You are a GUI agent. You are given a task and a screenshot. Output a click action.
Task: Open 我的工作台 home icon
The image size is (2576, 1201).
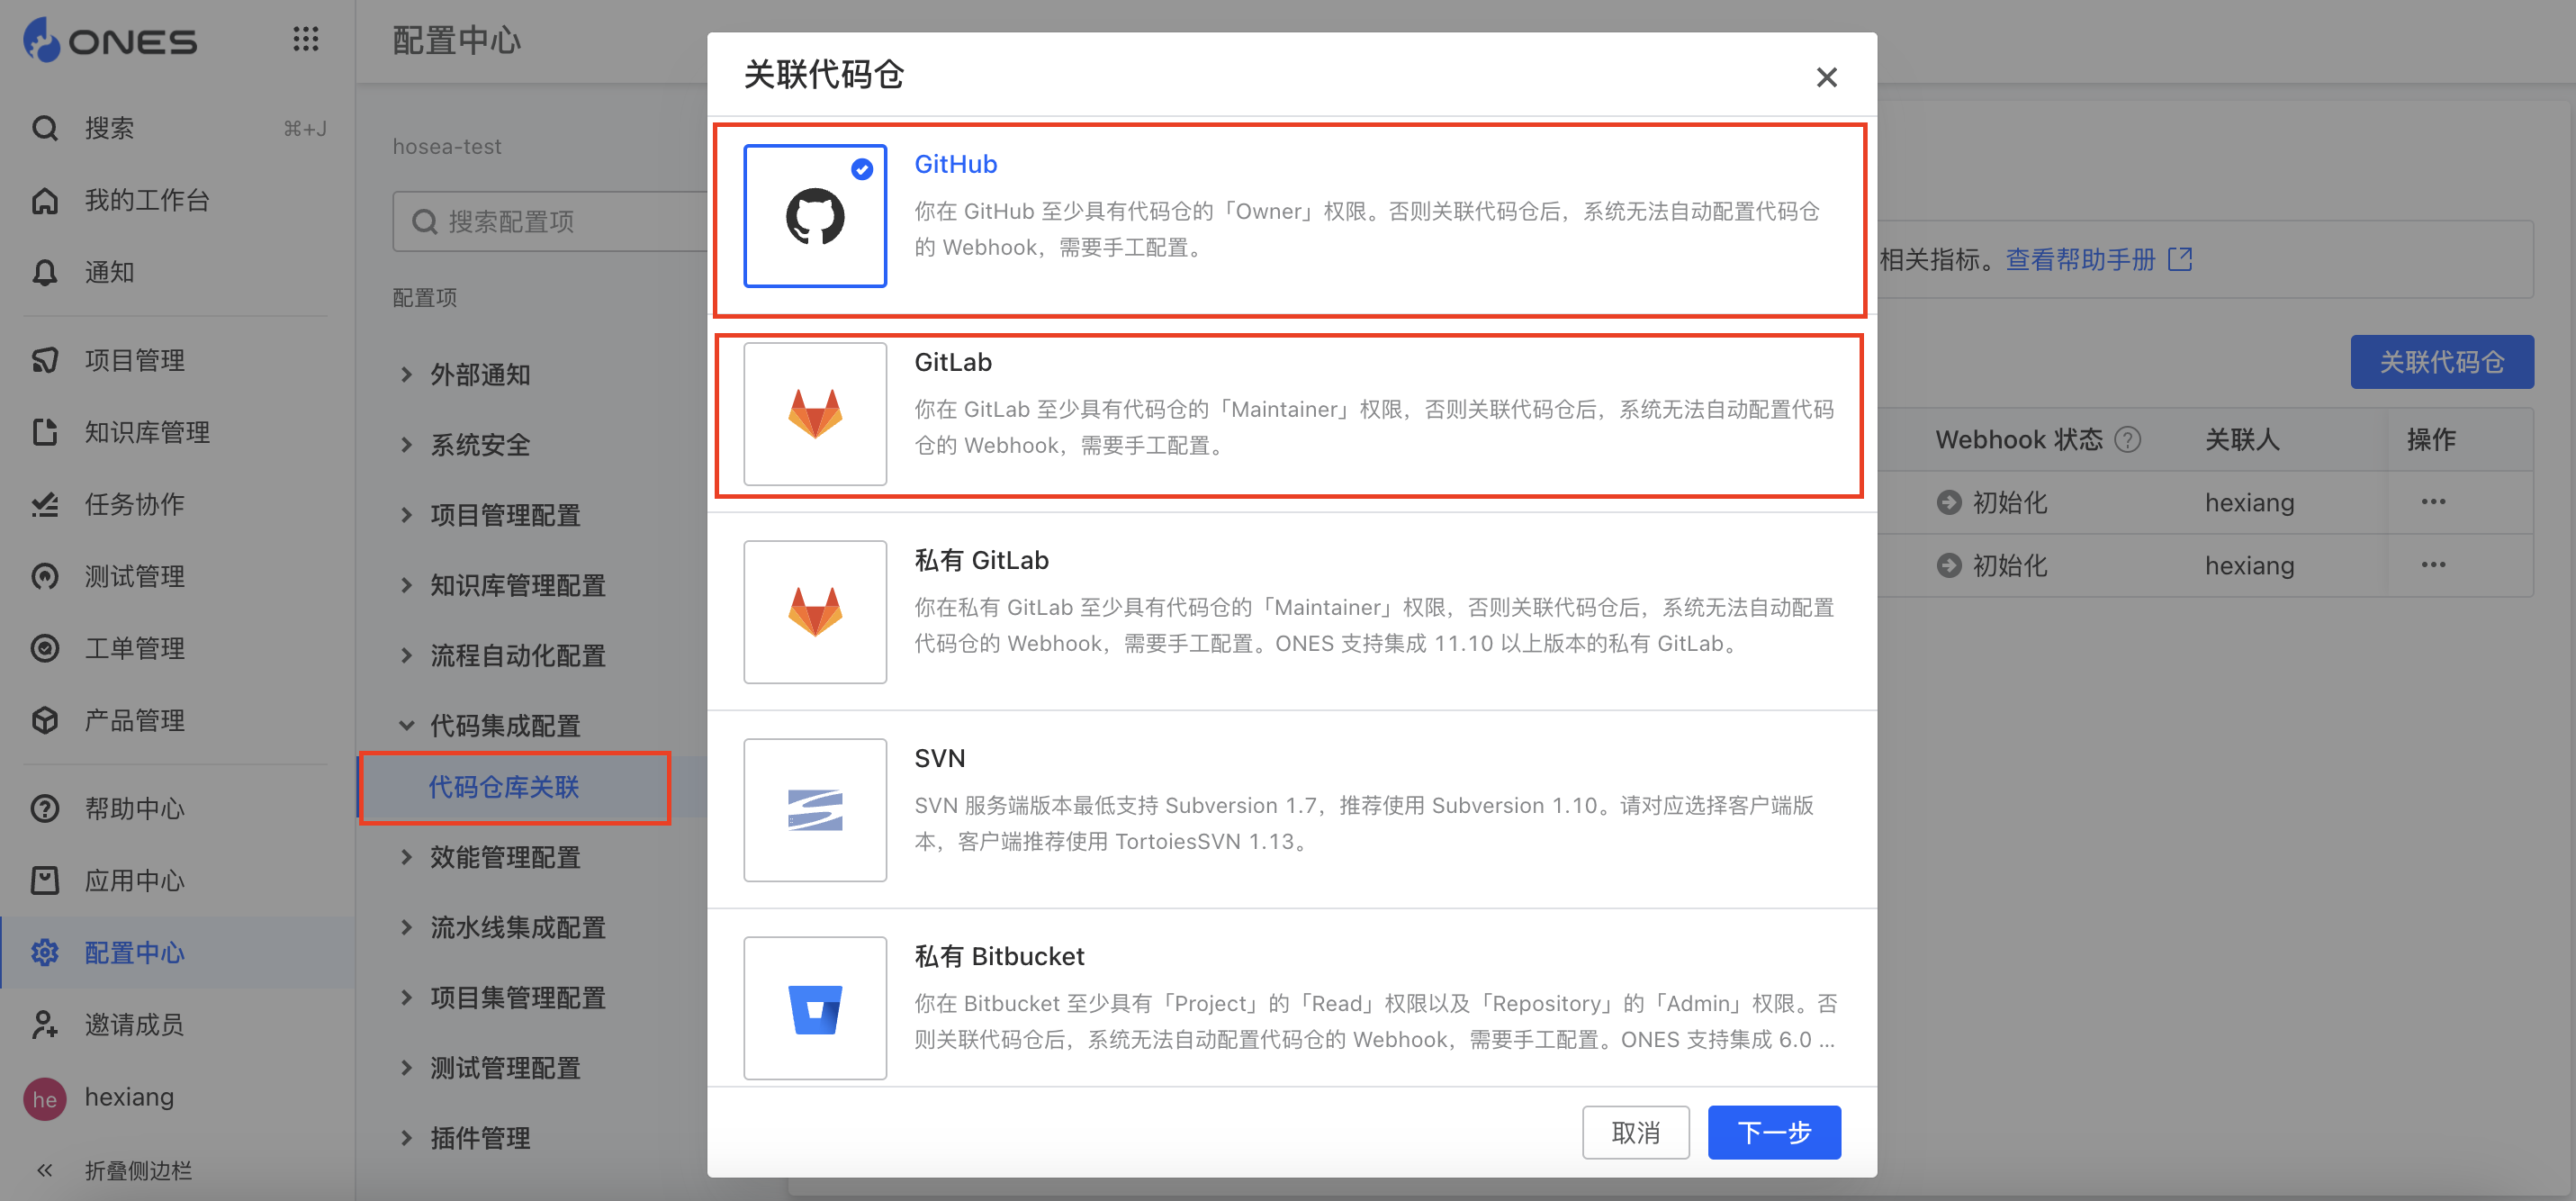click(45, 200)
